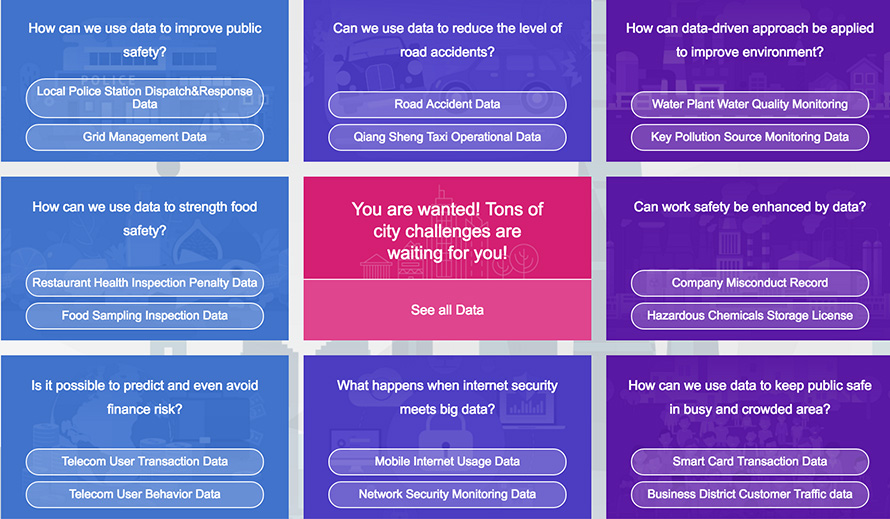890x519 pixels.
Task: Click the internet security big data heading
Action: (447, 397)
